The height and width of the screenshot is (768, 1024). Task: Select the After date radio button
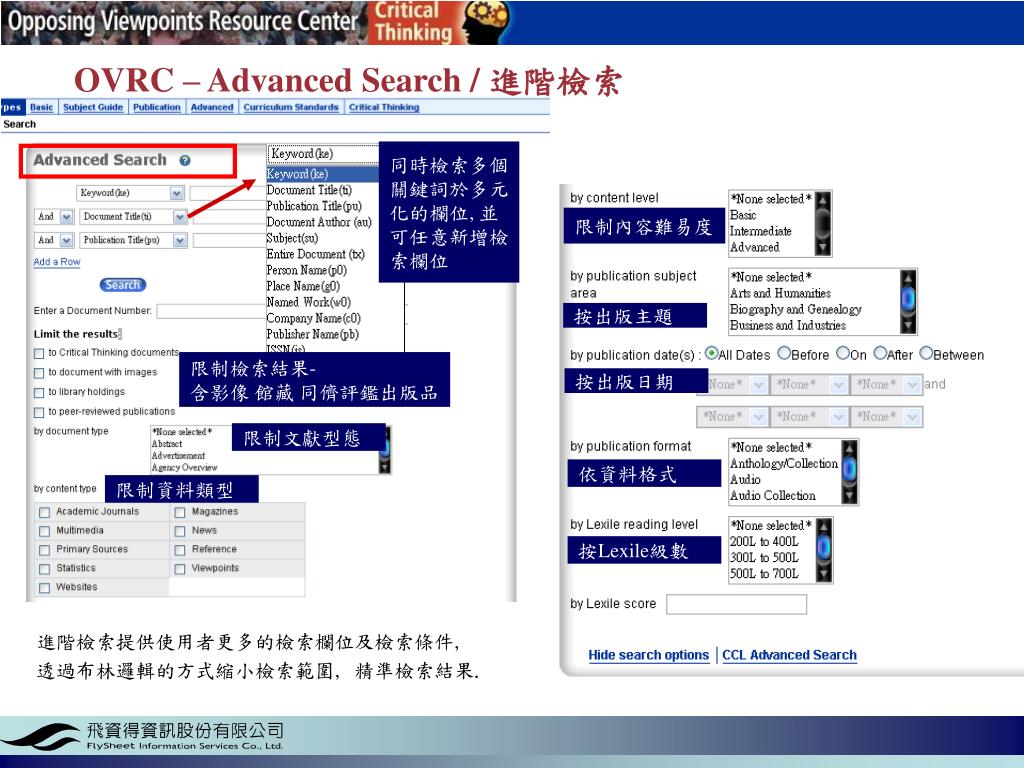tap(880, 353)
